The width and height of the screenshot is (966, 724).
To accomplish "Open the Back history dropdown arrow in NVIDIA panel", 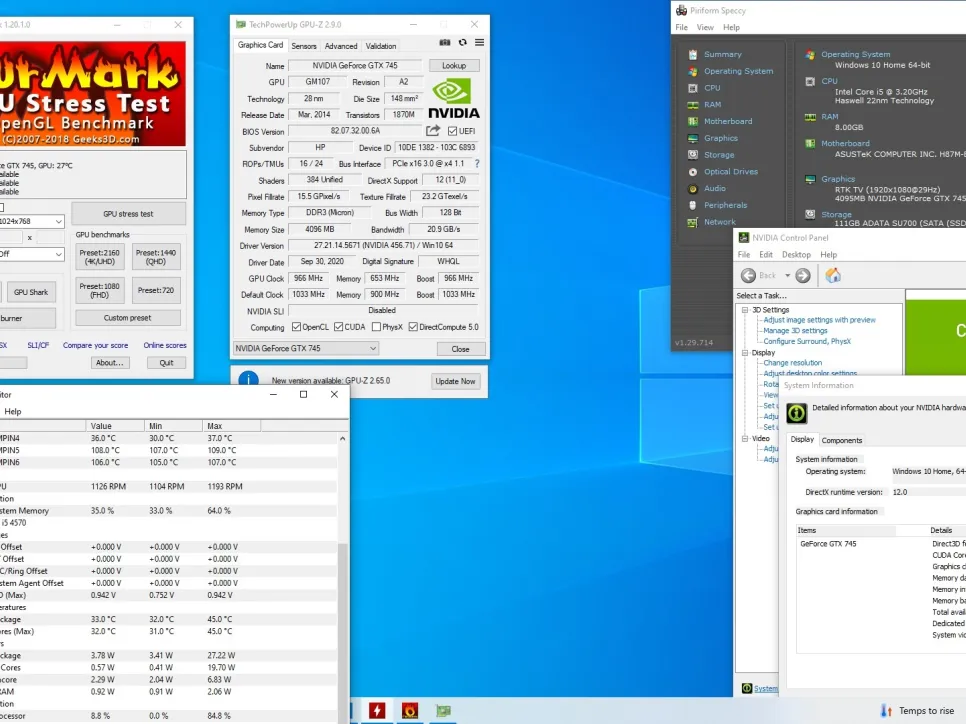I will tap(787, 275).
